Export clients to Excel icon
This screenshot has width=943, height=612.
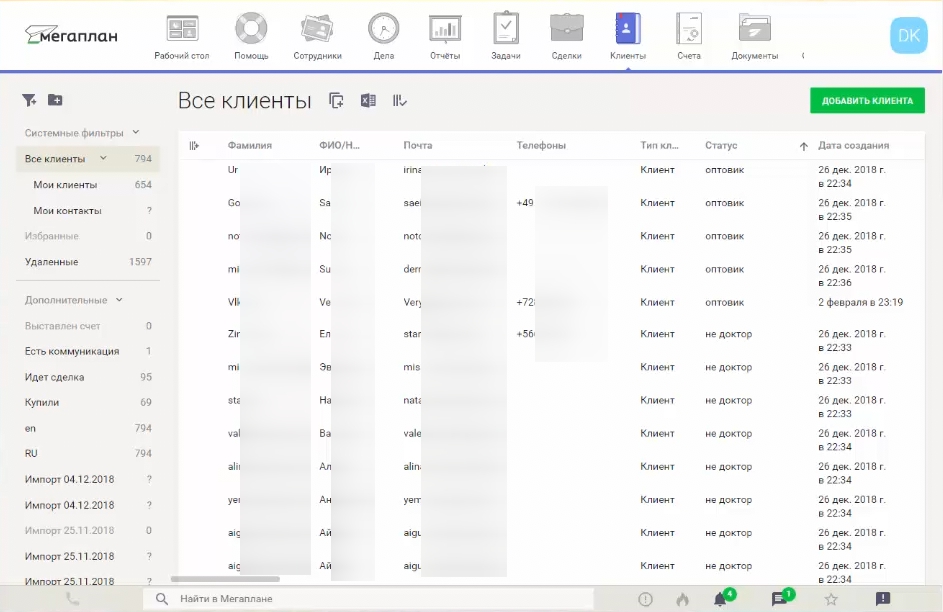(x=368, y=100)
